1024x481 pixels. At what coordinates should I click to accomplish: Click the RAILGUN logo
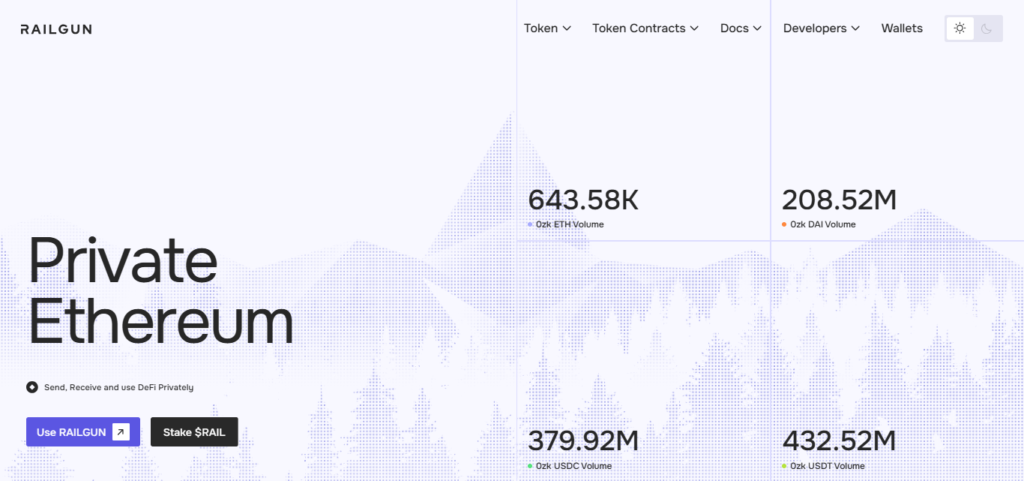[x=56, y=29]
